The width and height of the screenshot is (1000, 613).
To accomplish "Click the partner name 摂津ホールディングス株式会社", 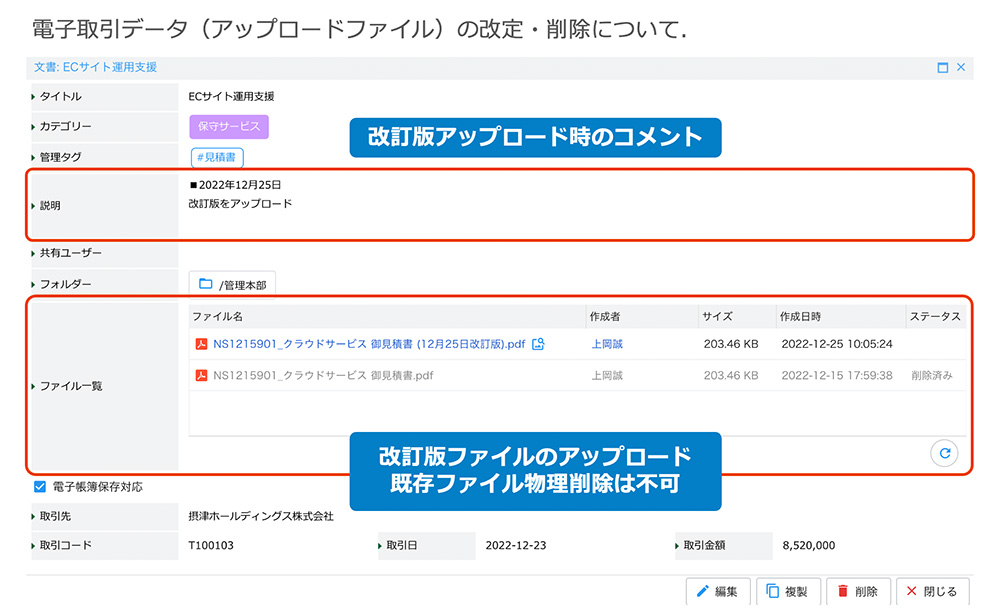I will 261,516.
